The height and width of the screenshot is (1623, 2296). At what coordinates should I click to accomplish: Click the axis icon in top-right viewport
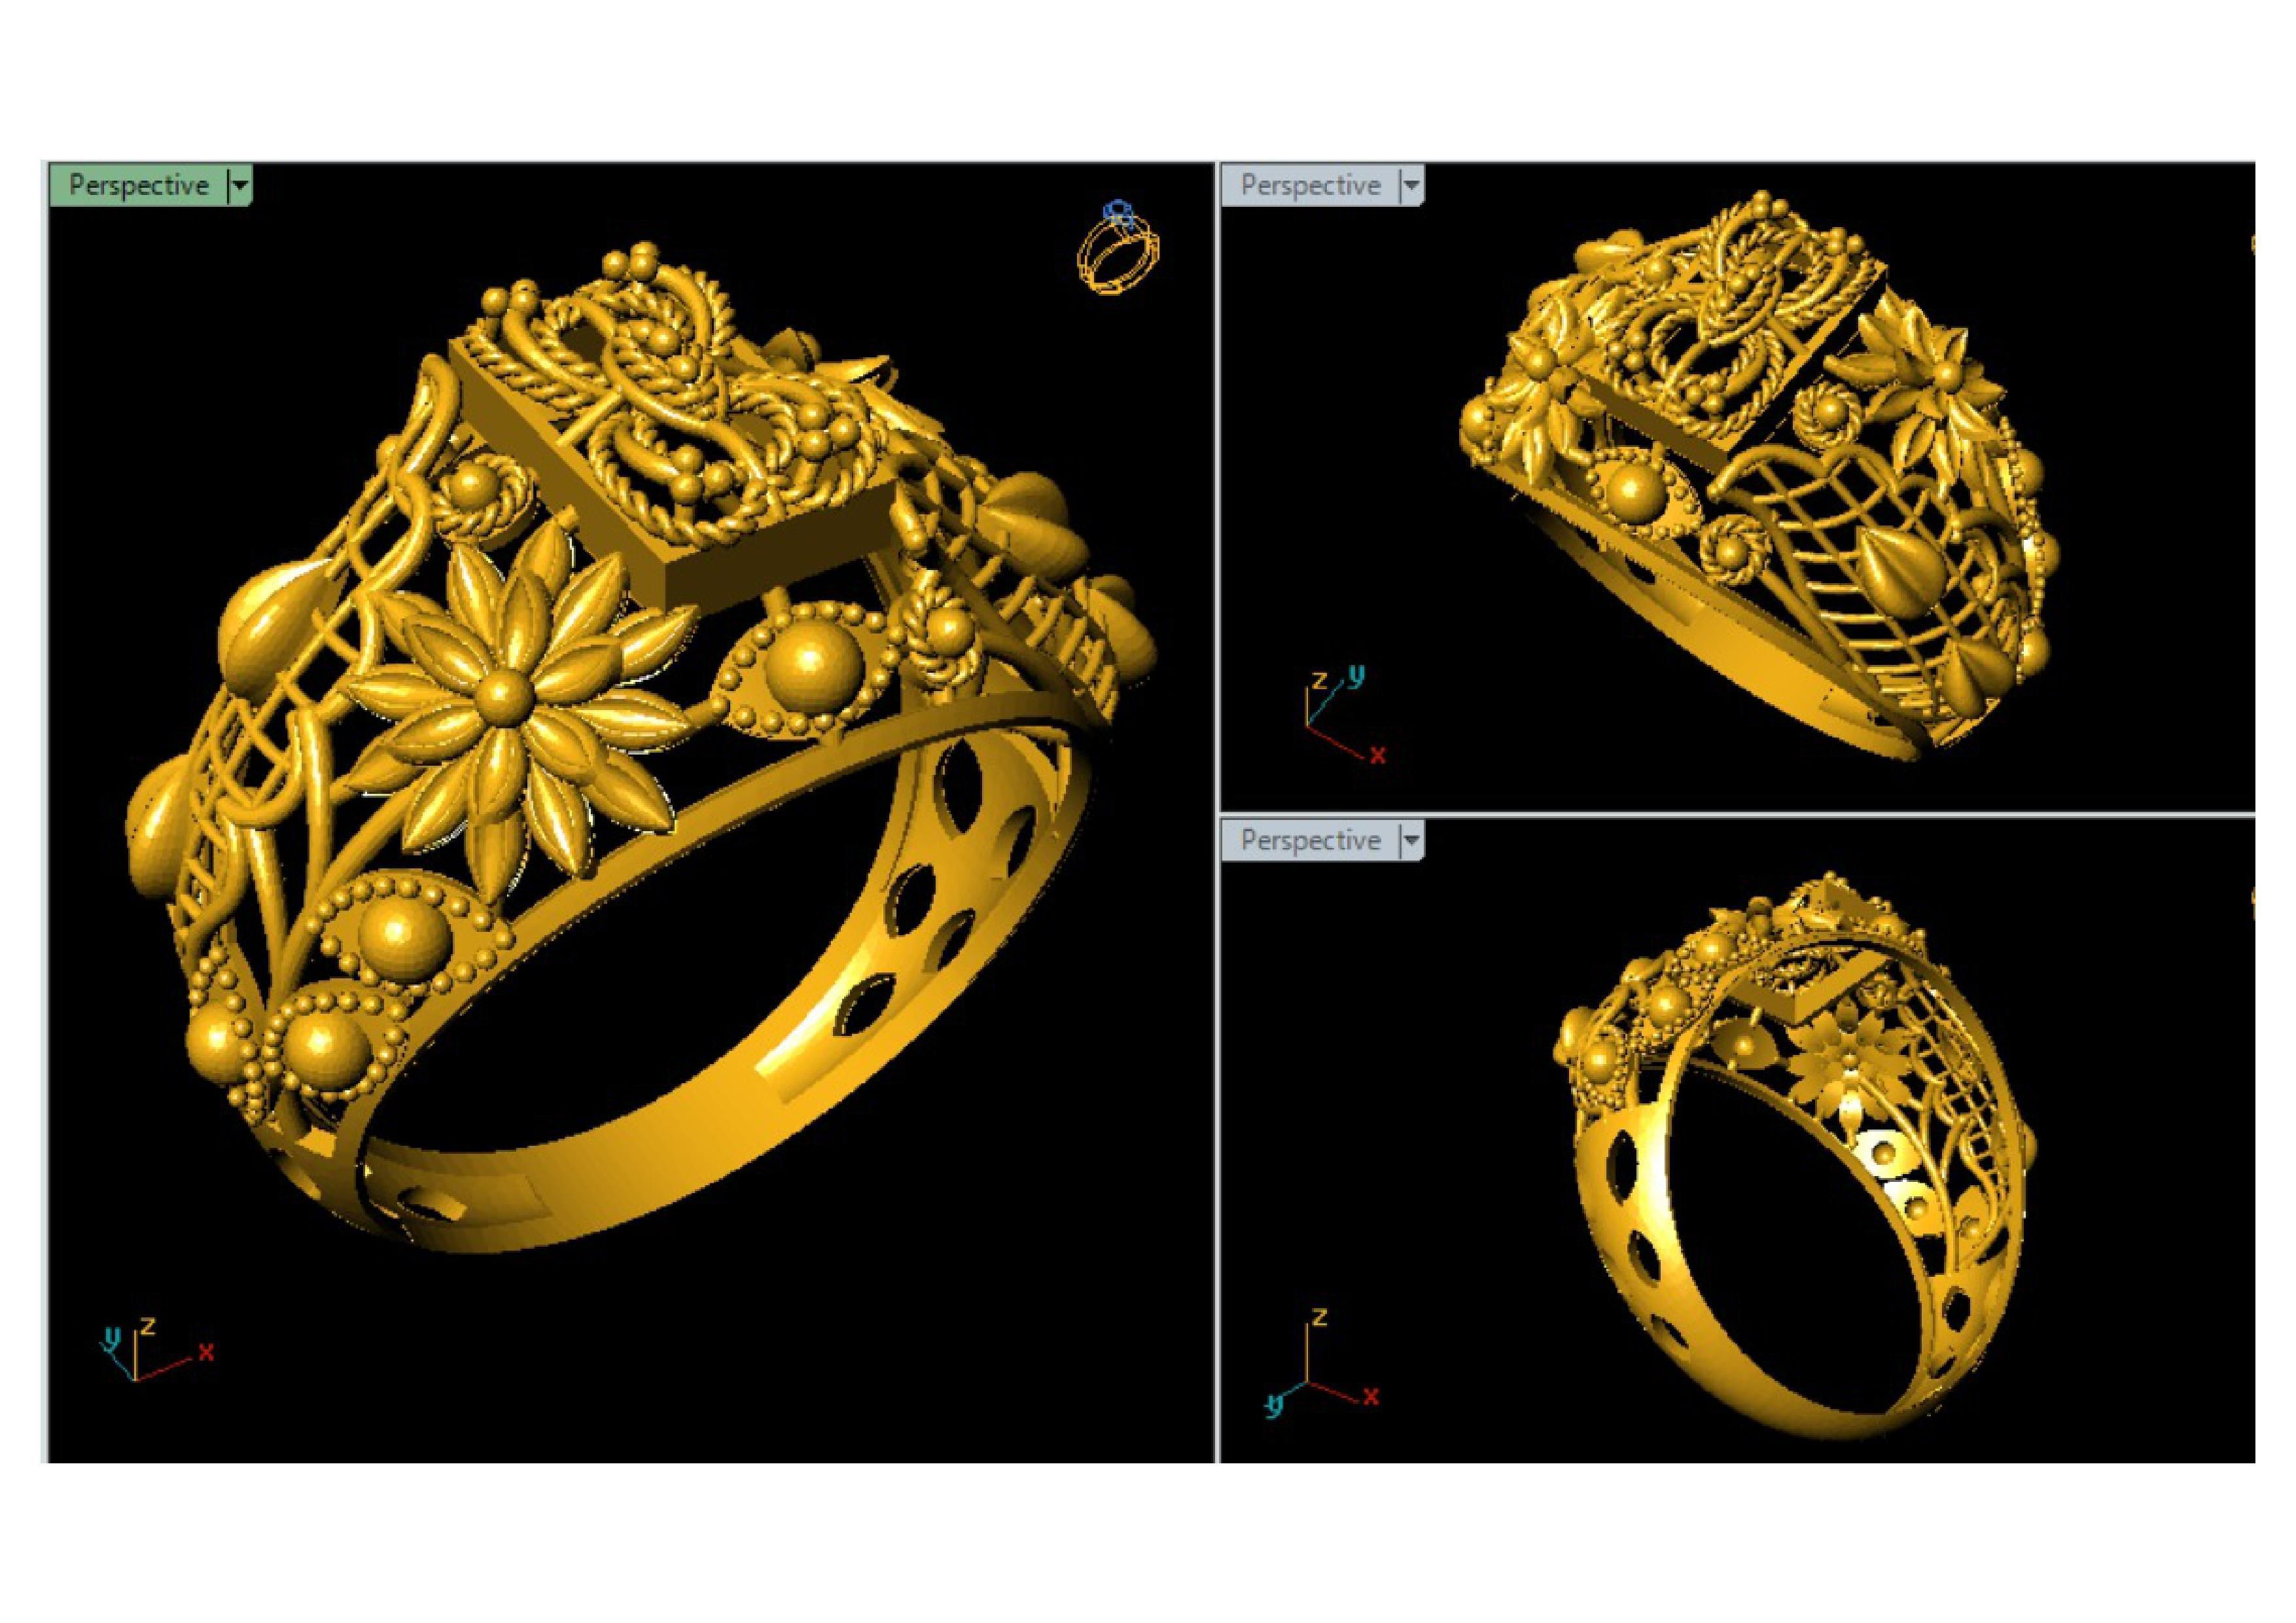1345,716
